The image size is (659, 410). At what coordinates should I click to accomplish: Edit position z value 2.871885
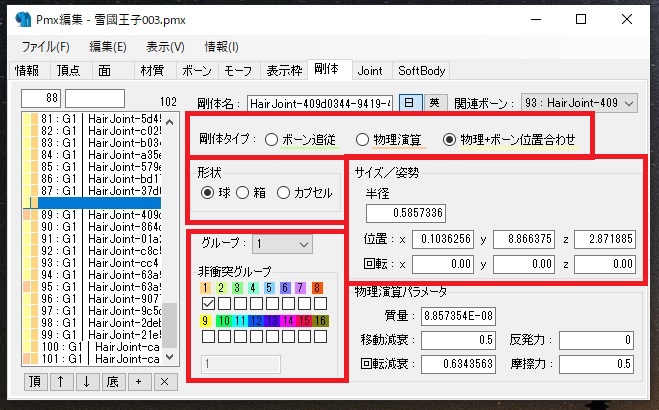pyautogui.click(x=605, y=239)
